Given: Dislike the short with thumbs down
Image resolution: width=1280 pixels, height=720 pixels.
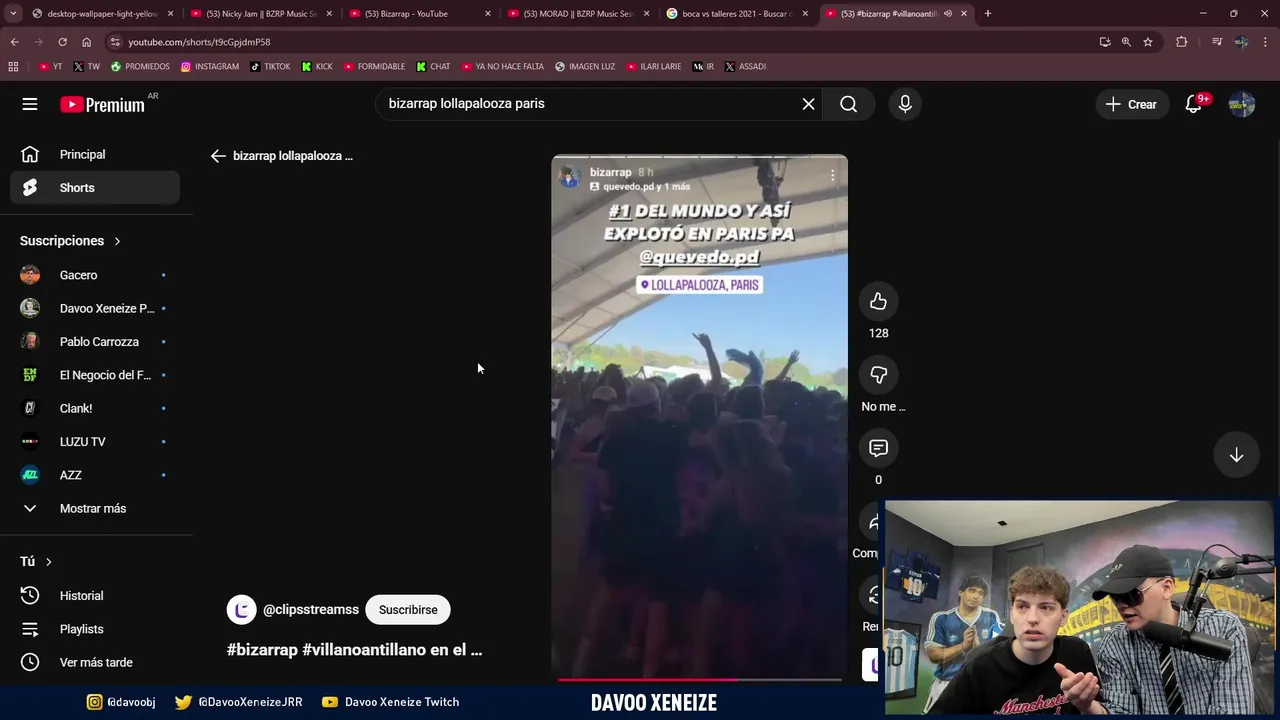Looking at the screenshot, I should (x=878, y=375).
